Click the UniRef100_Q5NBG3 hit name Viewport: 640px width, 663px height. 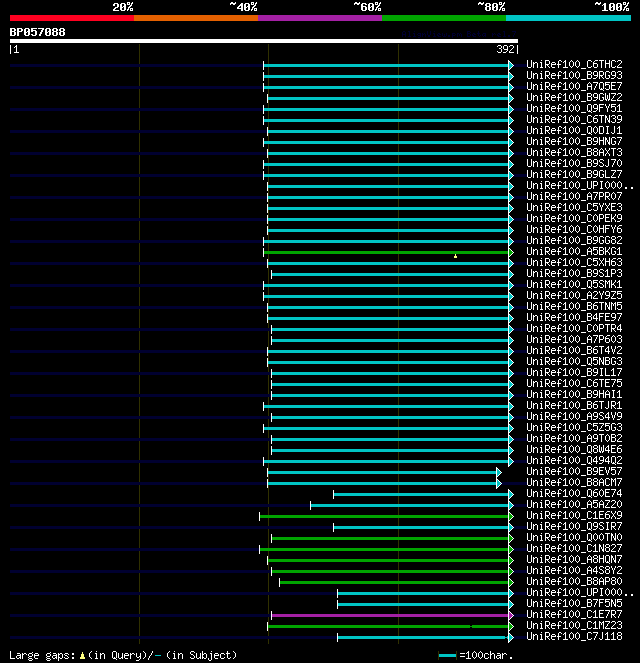point(574,361)
